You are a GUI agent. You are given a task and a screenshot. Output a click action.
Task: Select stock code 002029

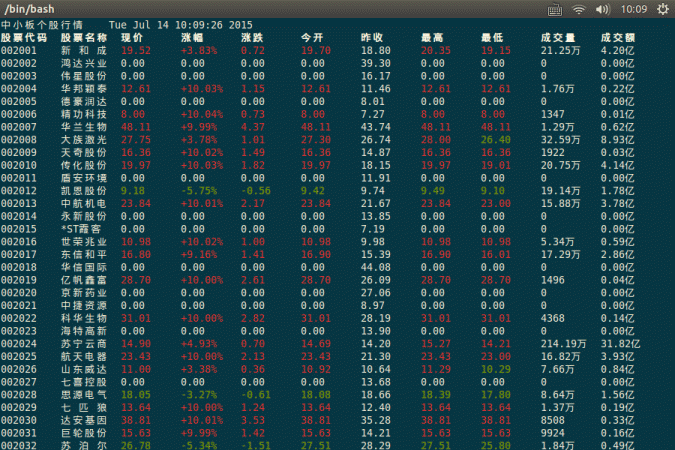19,407
